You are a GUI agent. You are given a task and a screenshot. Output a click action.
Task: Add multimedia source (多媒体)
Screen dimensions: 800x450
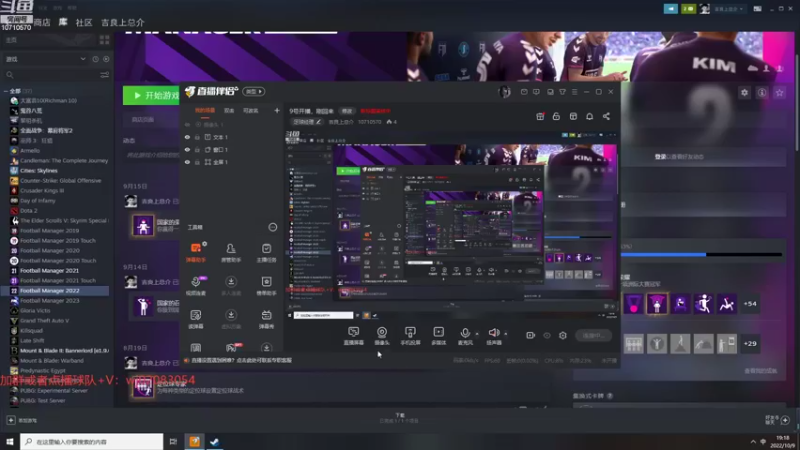tap(439, 336)
